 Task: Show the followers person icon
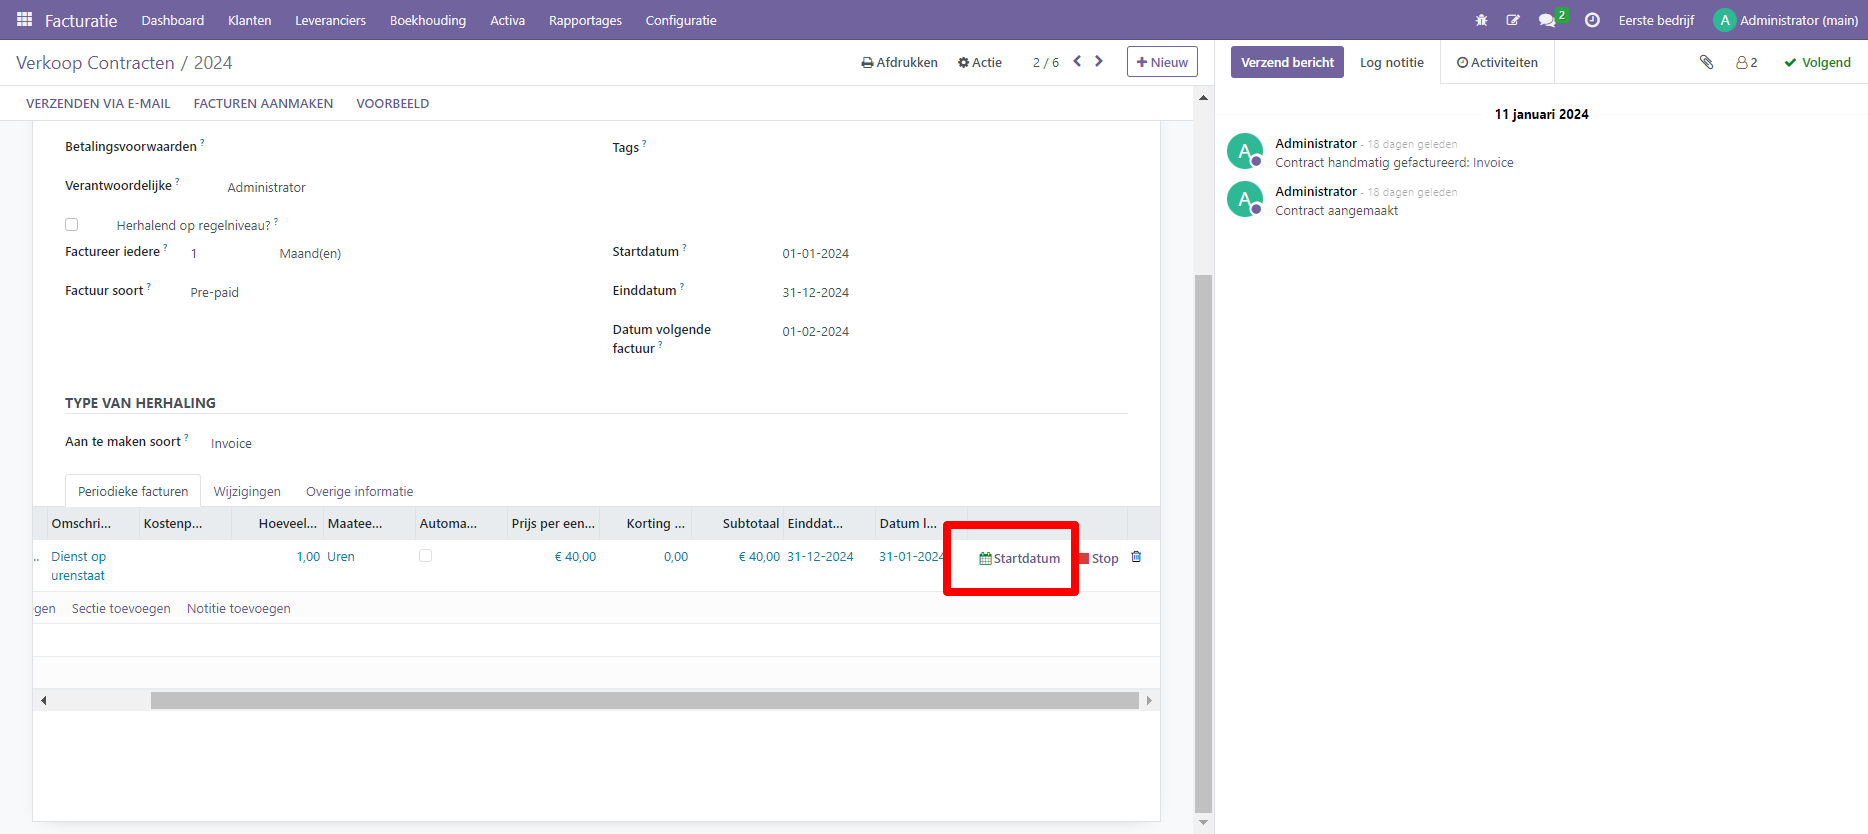(x=1746, y=62)
